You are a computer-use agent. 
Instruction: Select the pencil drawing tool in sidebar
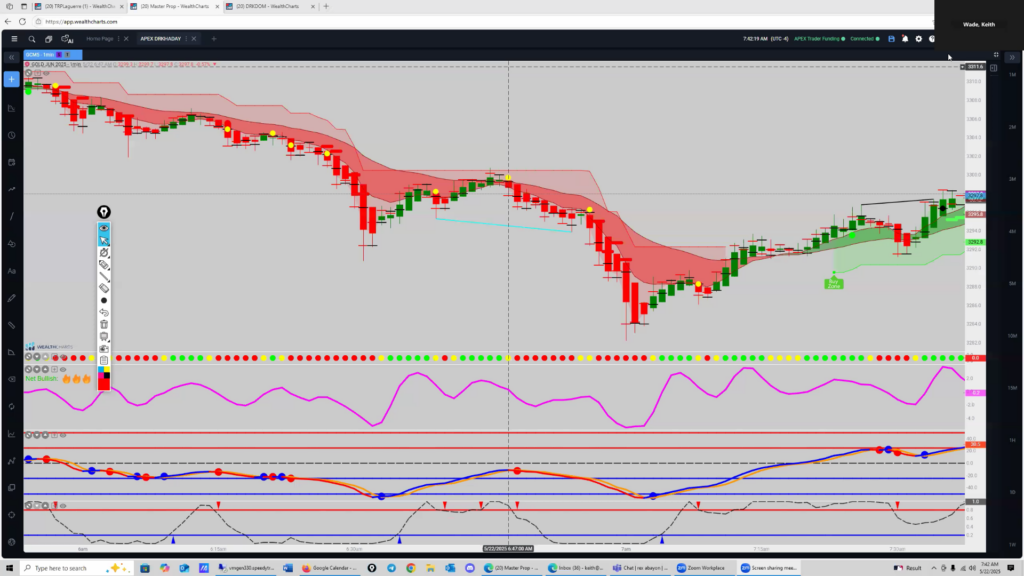(x=12, y=298)
